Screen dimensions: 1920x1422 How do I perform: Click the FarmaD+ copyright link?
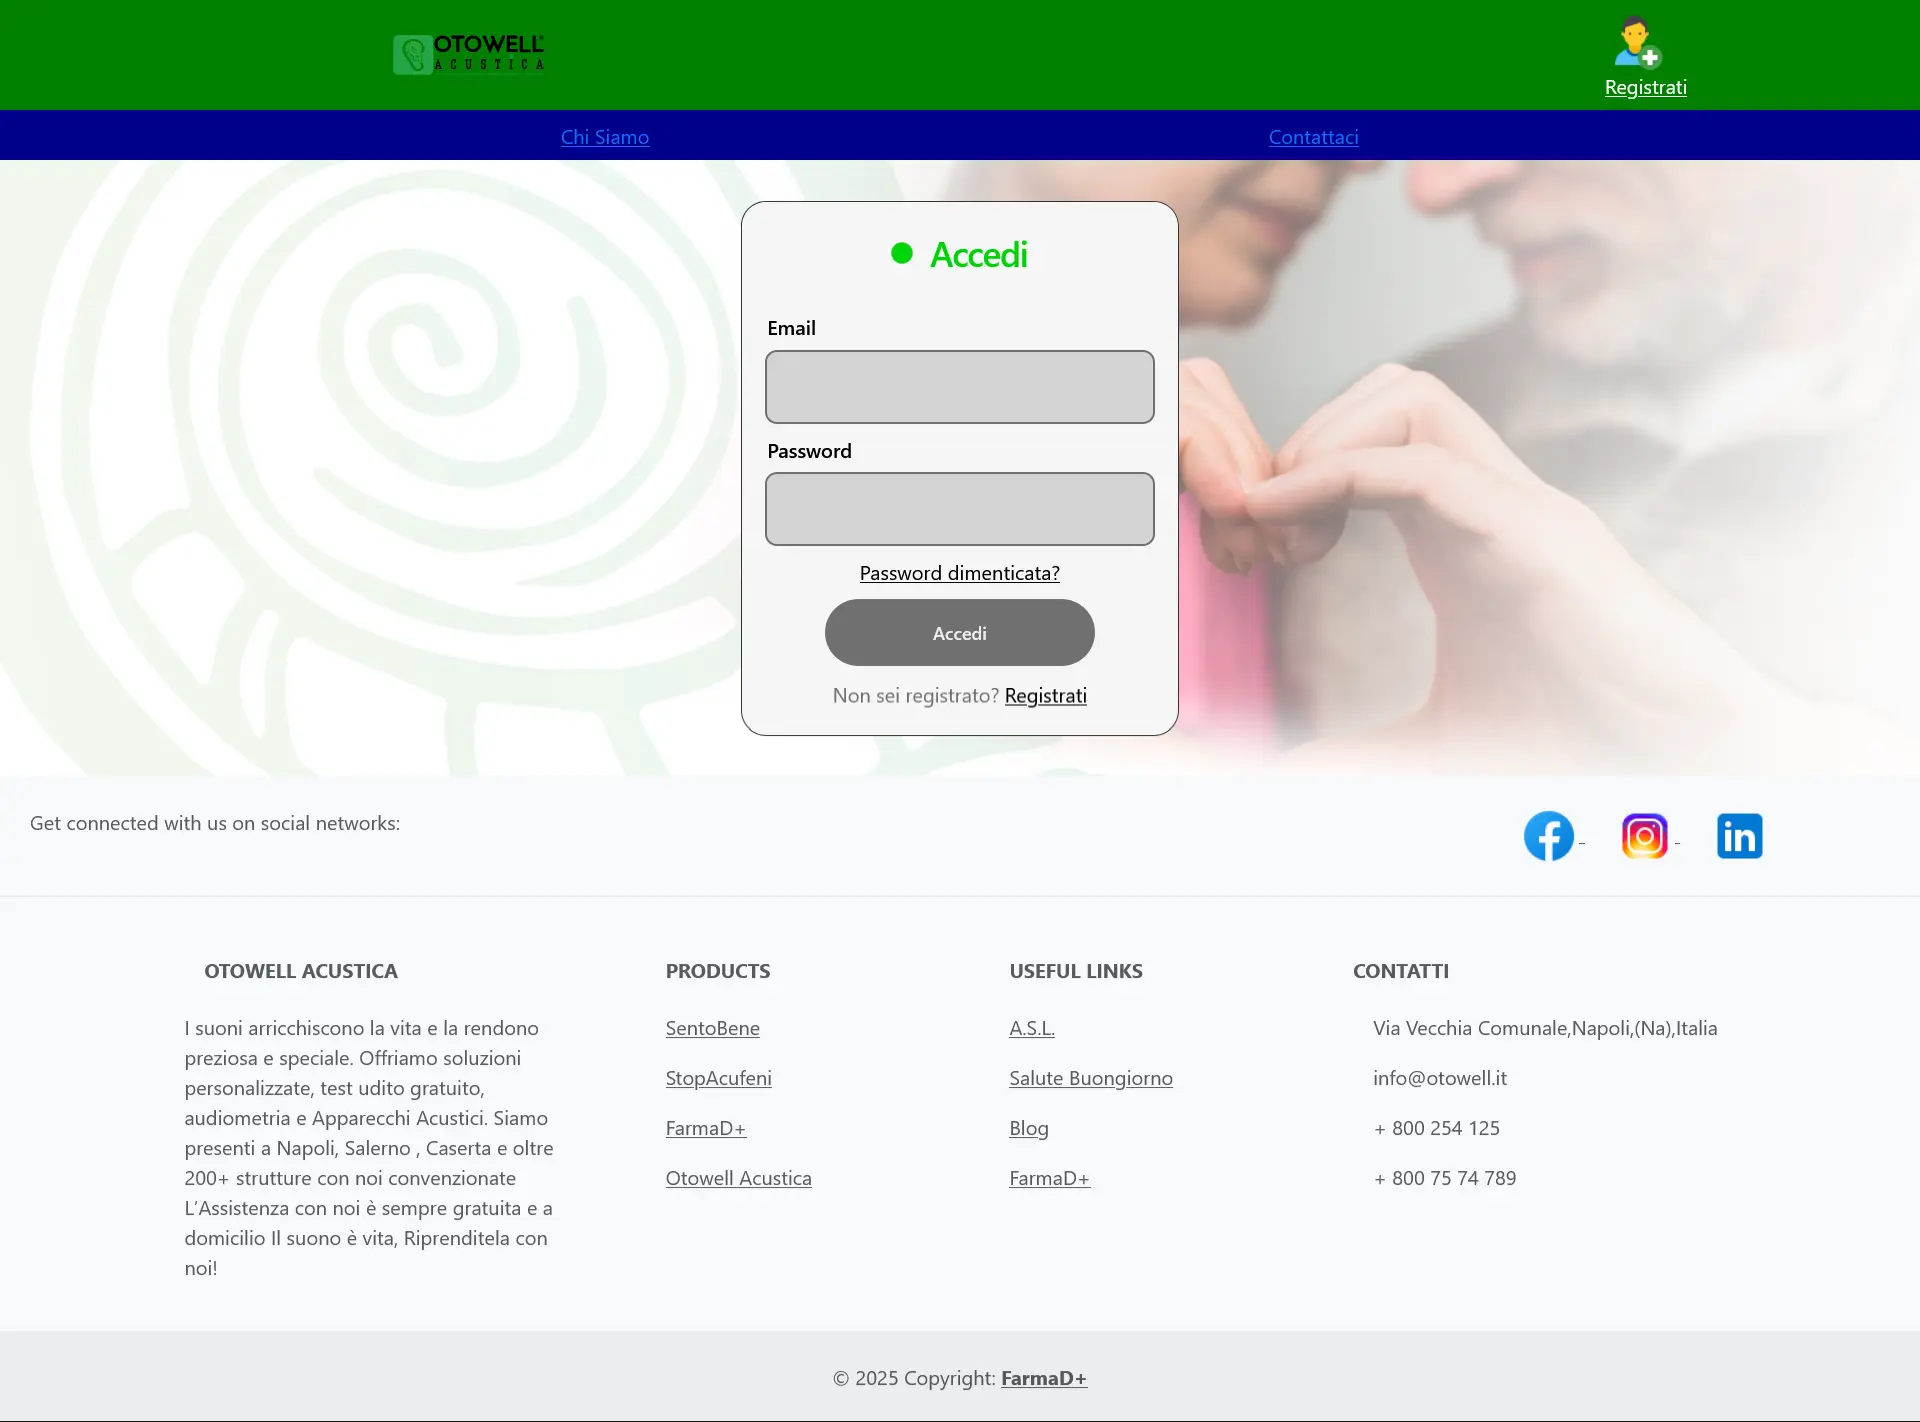point(1043,1377)
